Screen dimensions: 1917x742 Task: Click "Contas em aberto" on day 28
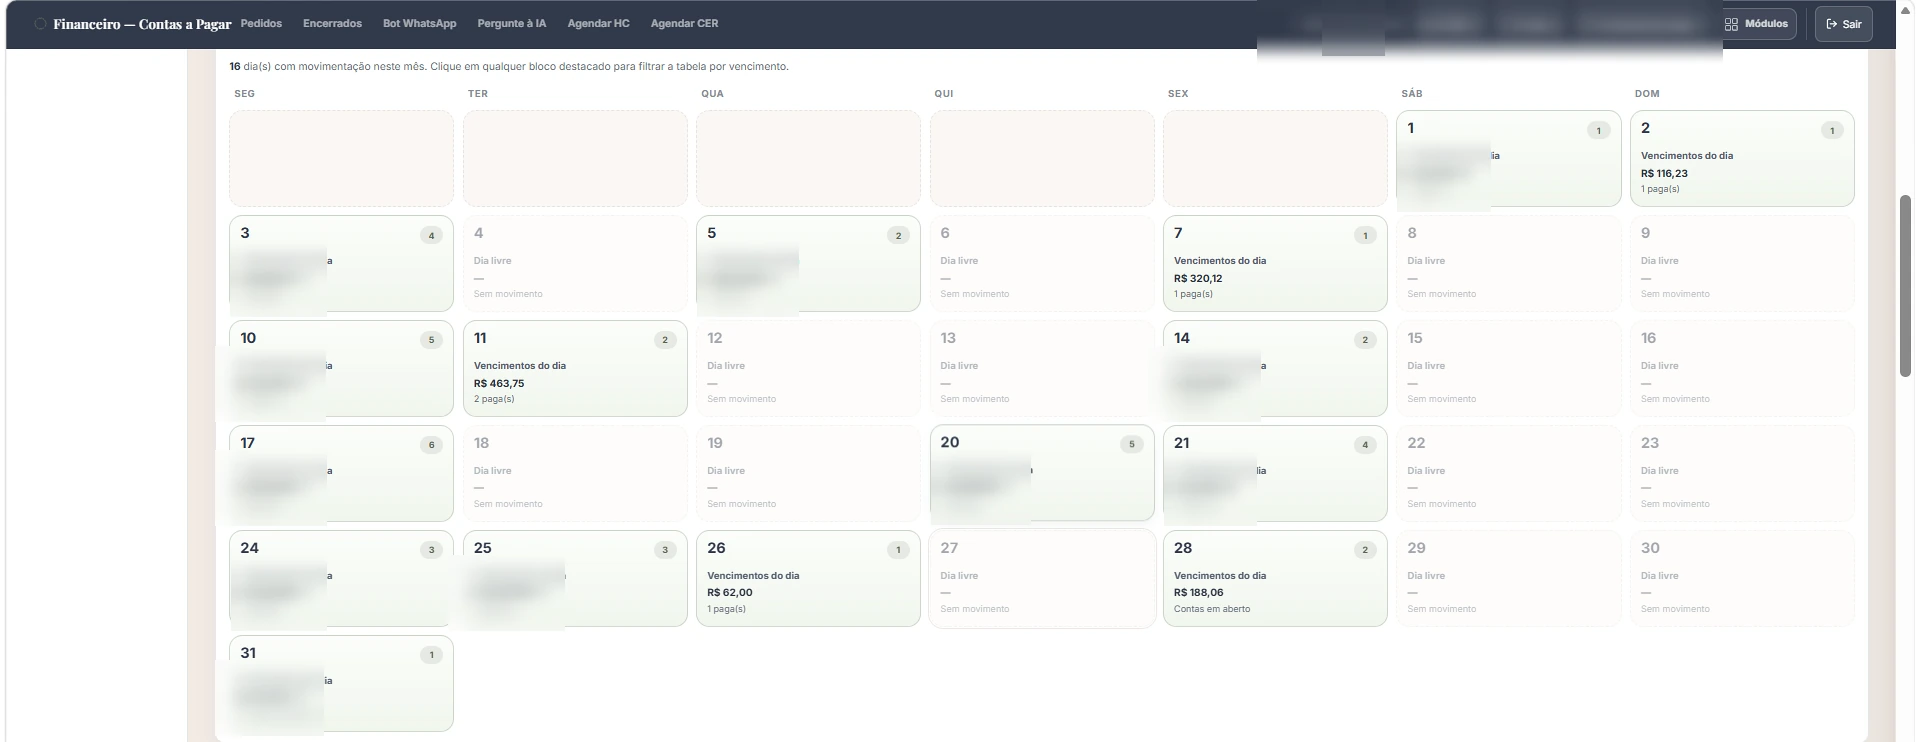point(1212,609)
